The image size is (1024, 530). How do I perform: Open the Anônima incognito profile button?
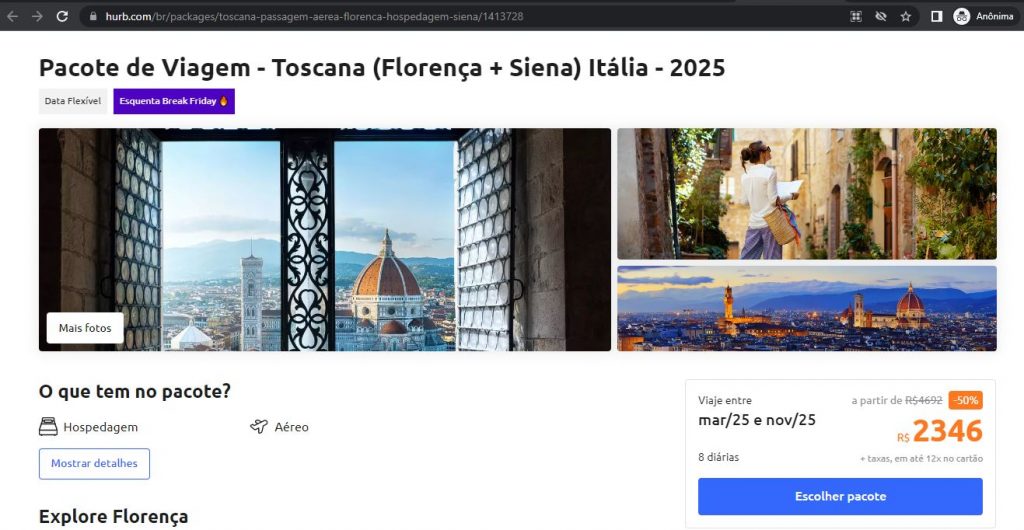tap(983, 16)
